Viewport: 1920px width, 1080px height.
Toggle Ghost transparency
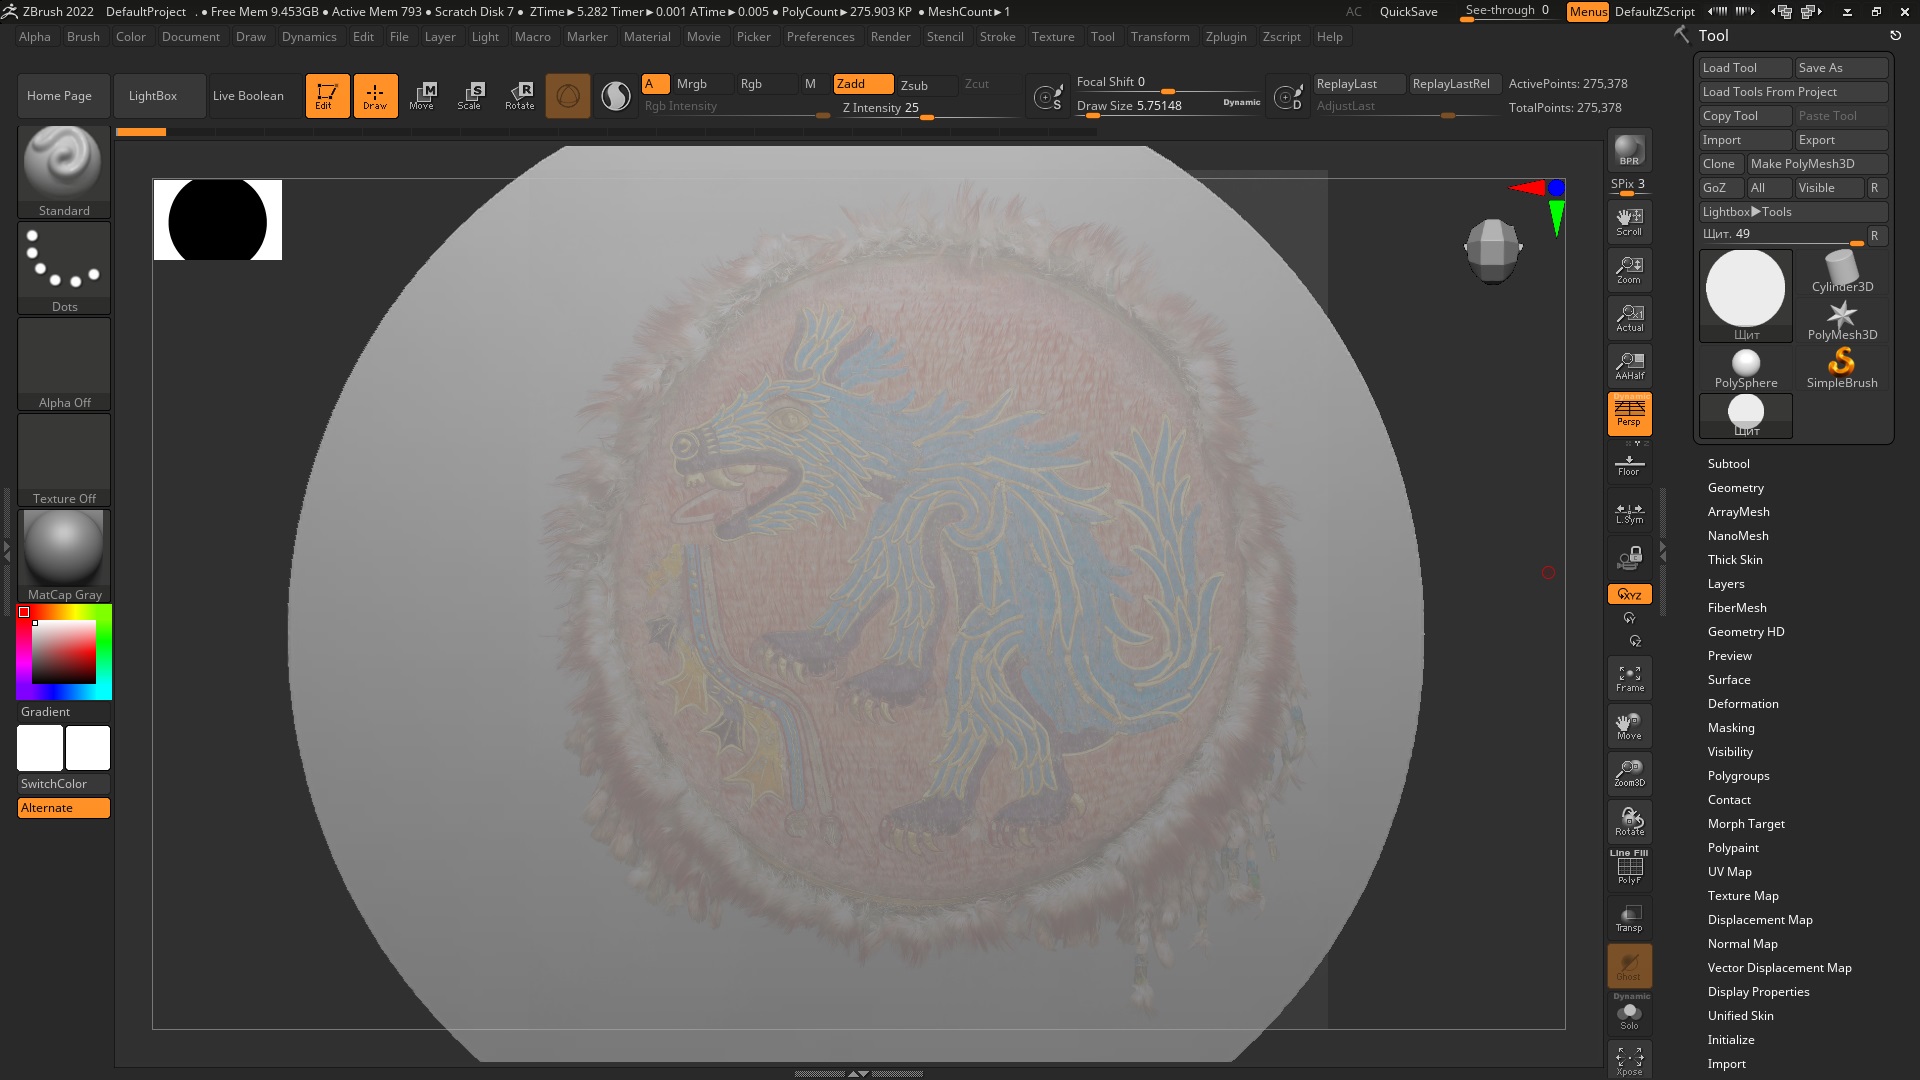[1629, 966]
